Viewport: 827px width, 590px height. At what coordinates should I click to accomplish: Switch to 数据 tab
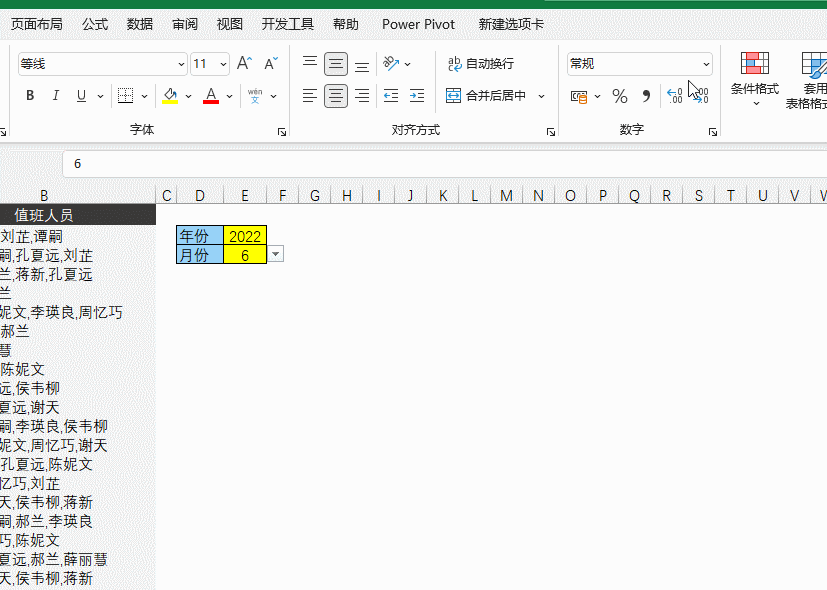[x=140, y=24]
